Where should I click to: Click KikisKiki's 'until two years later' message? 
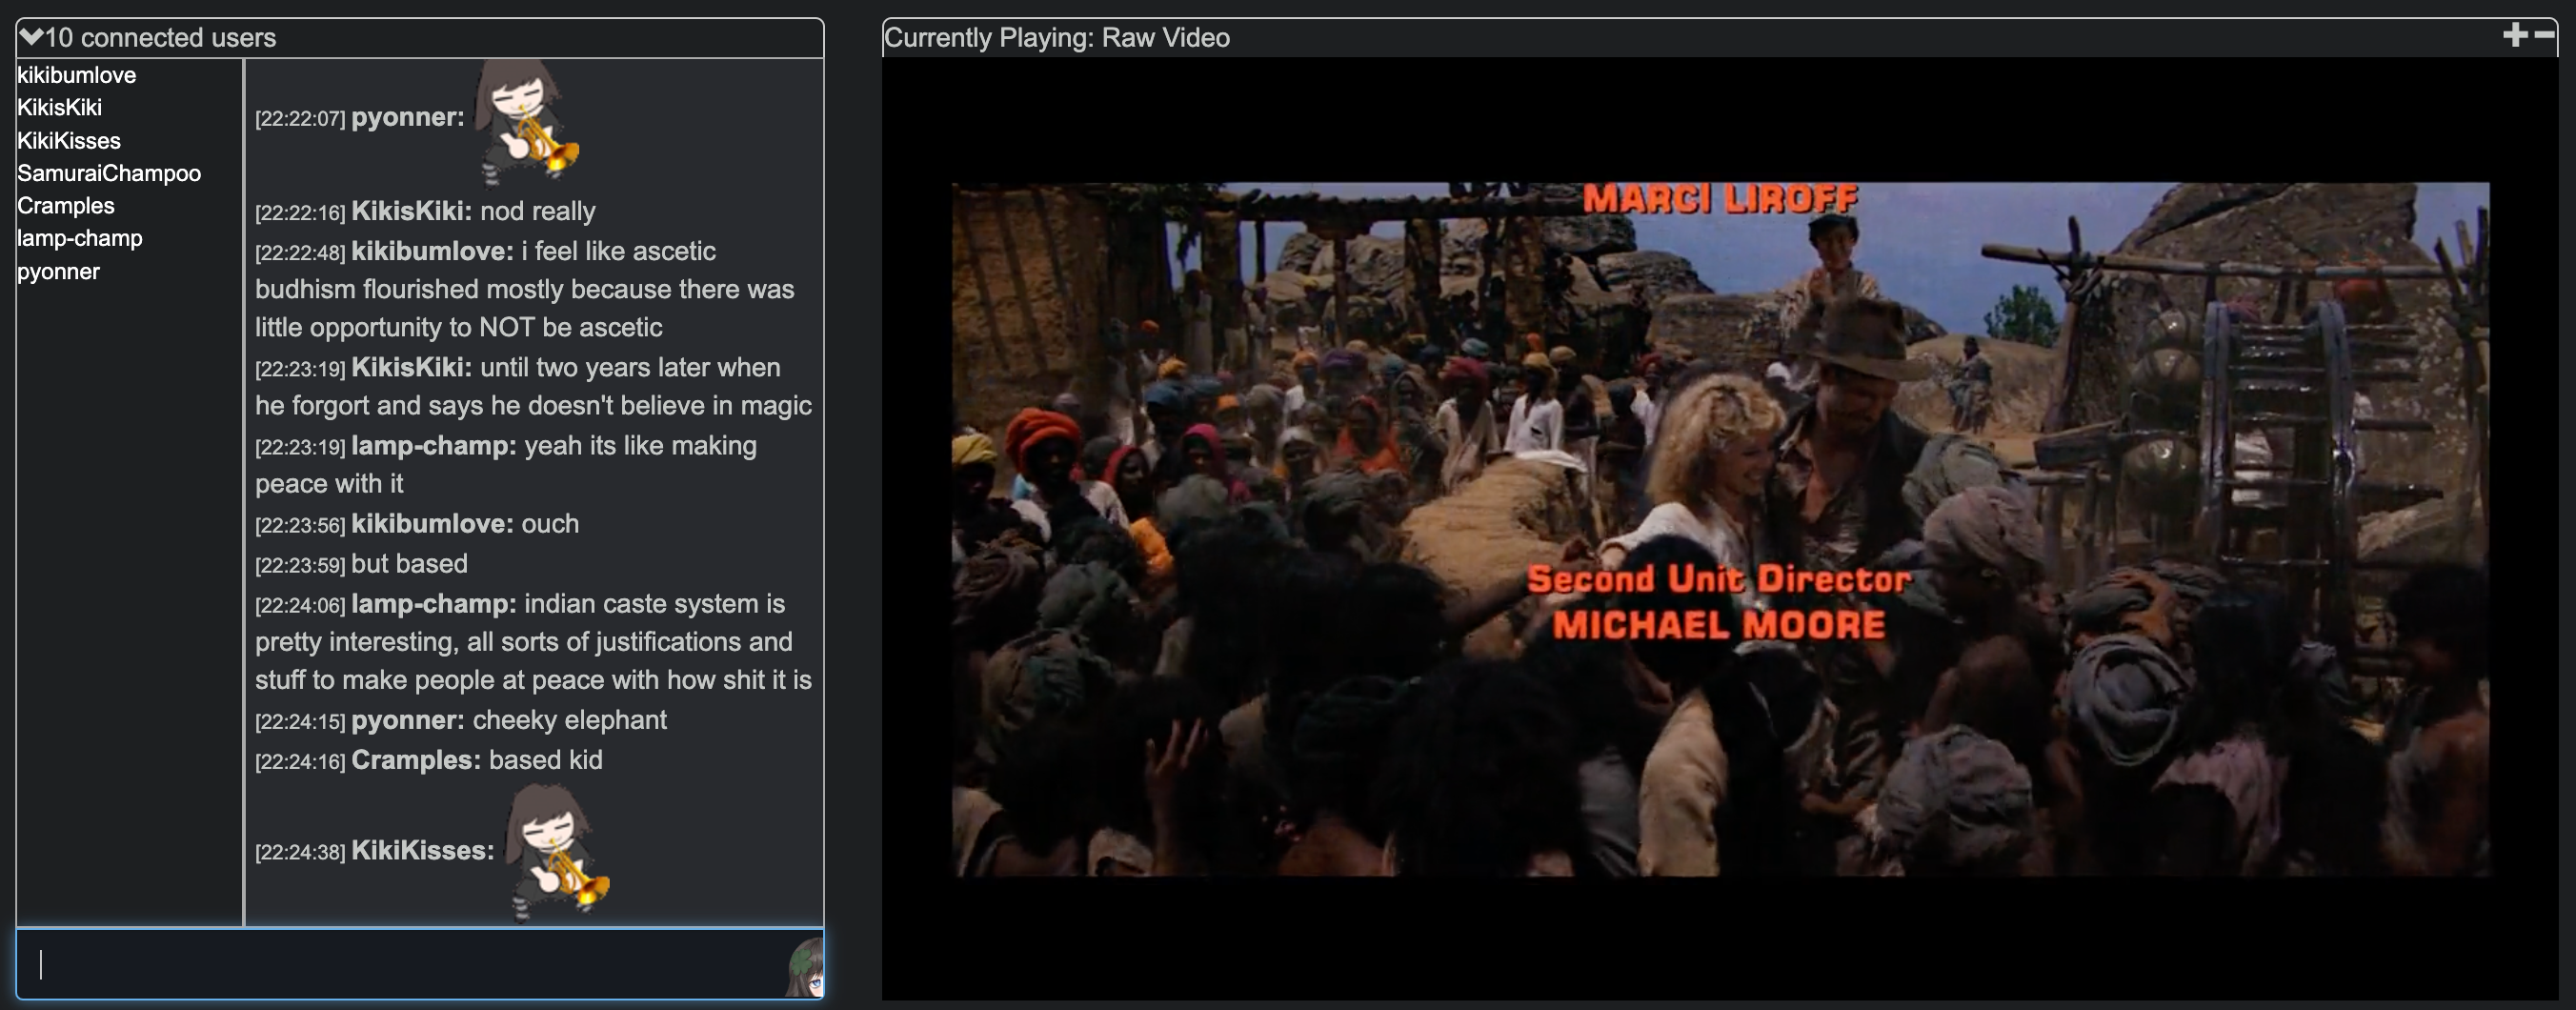(x=534, y=386)
